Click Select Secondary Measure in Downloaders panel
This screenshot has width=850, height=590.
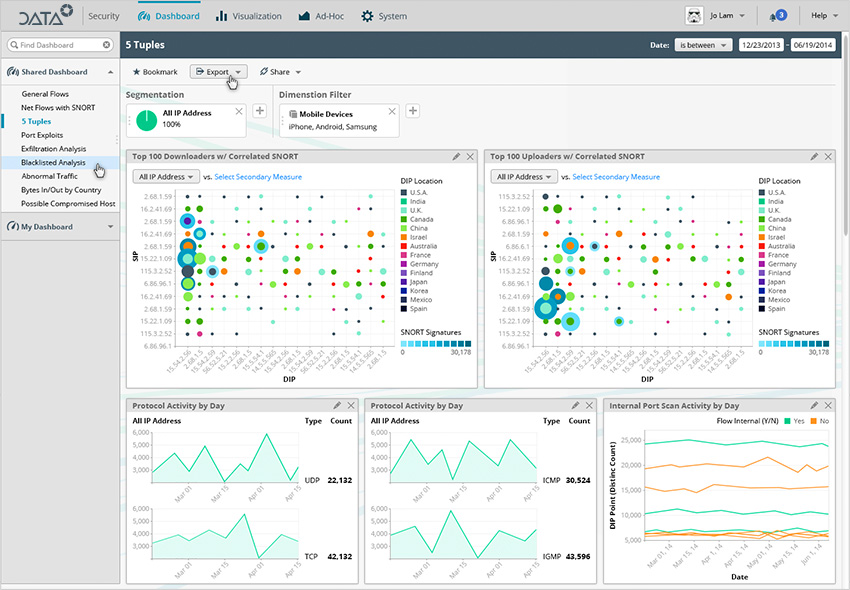(258, 177)
